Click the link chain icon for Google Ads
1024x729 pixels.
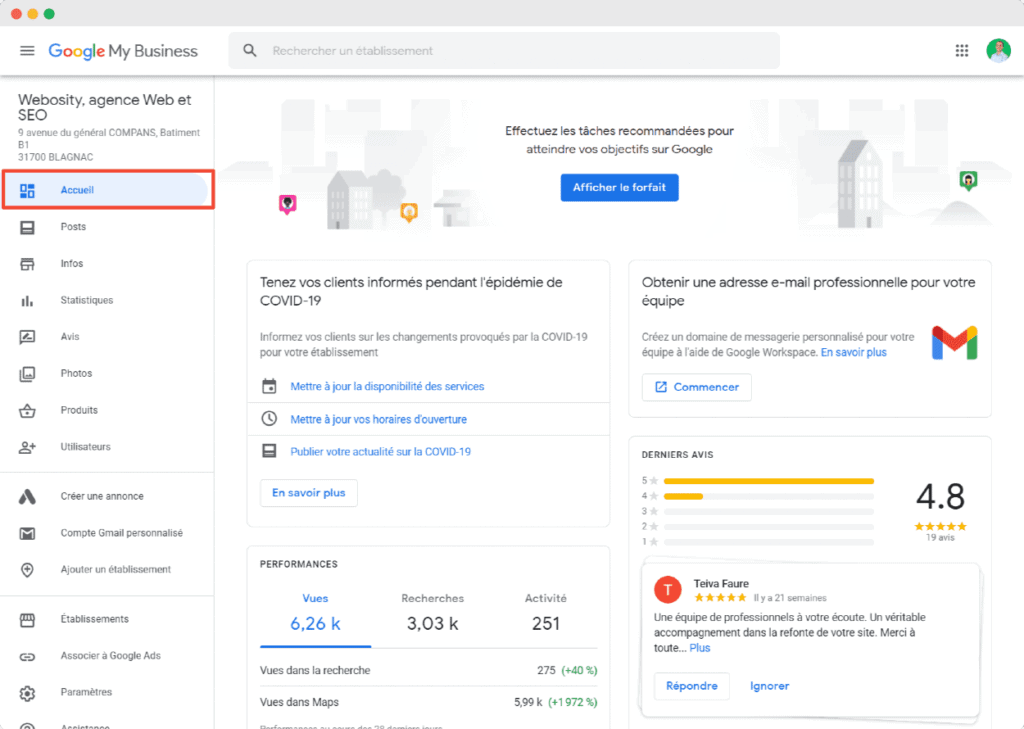[x=27, y=656]
